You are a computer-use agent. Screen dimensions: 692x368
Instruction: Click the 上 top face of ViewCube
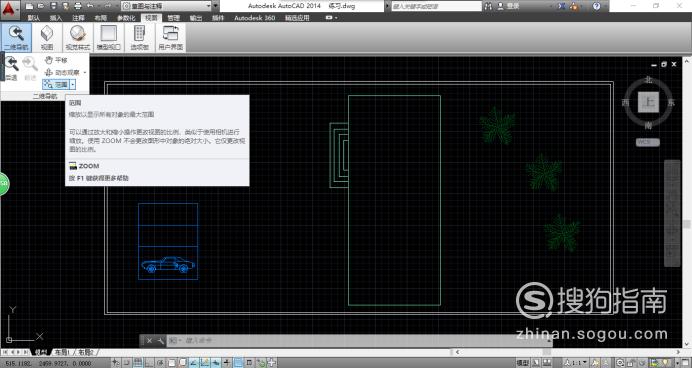coord(648,102)
